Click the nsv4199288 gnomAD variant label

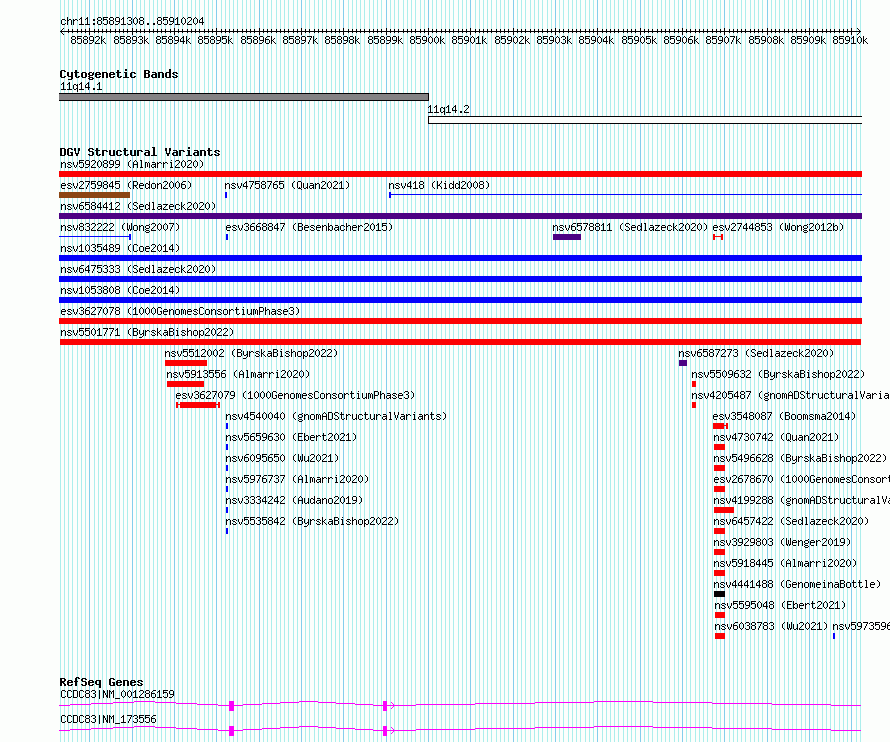pos(801,501)
